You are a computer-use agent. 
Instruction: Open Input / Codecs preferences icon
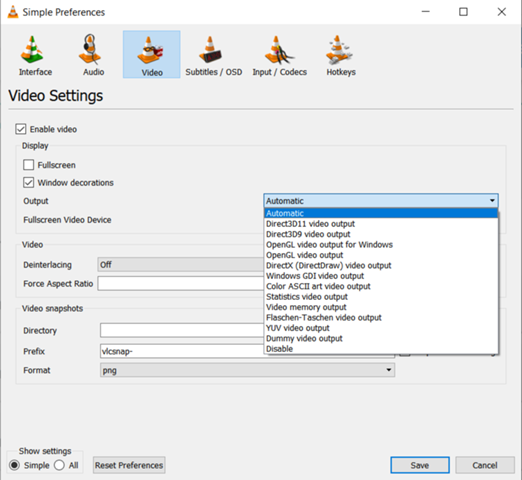[279, 50]
